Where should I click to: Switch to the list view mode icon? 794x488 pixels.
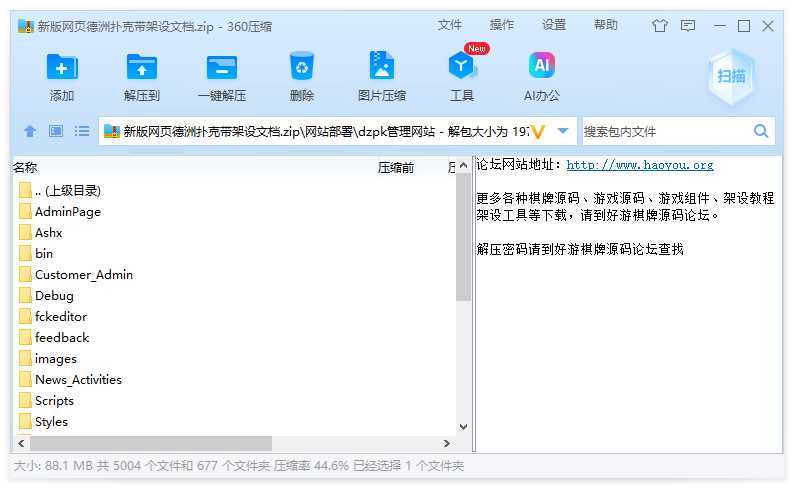coord(82,131)
